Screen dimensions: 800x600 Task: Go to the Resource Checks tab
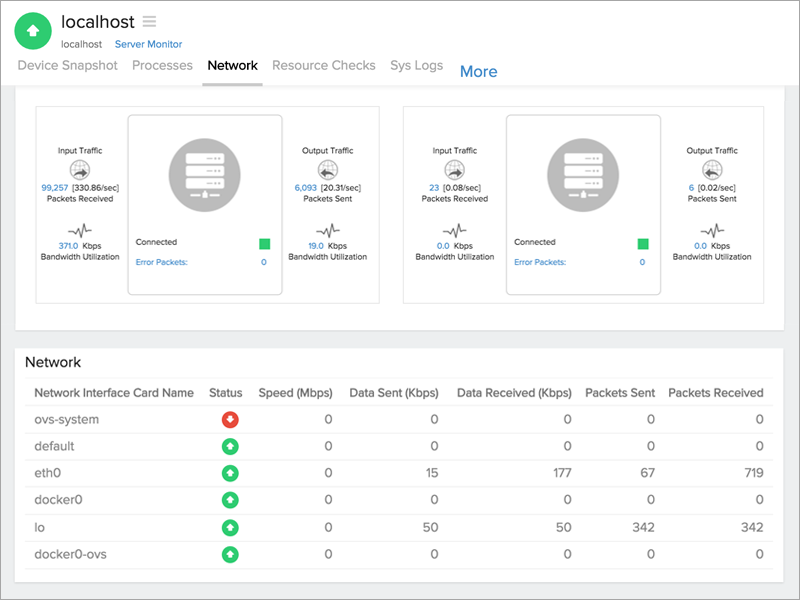pos(324,66)
